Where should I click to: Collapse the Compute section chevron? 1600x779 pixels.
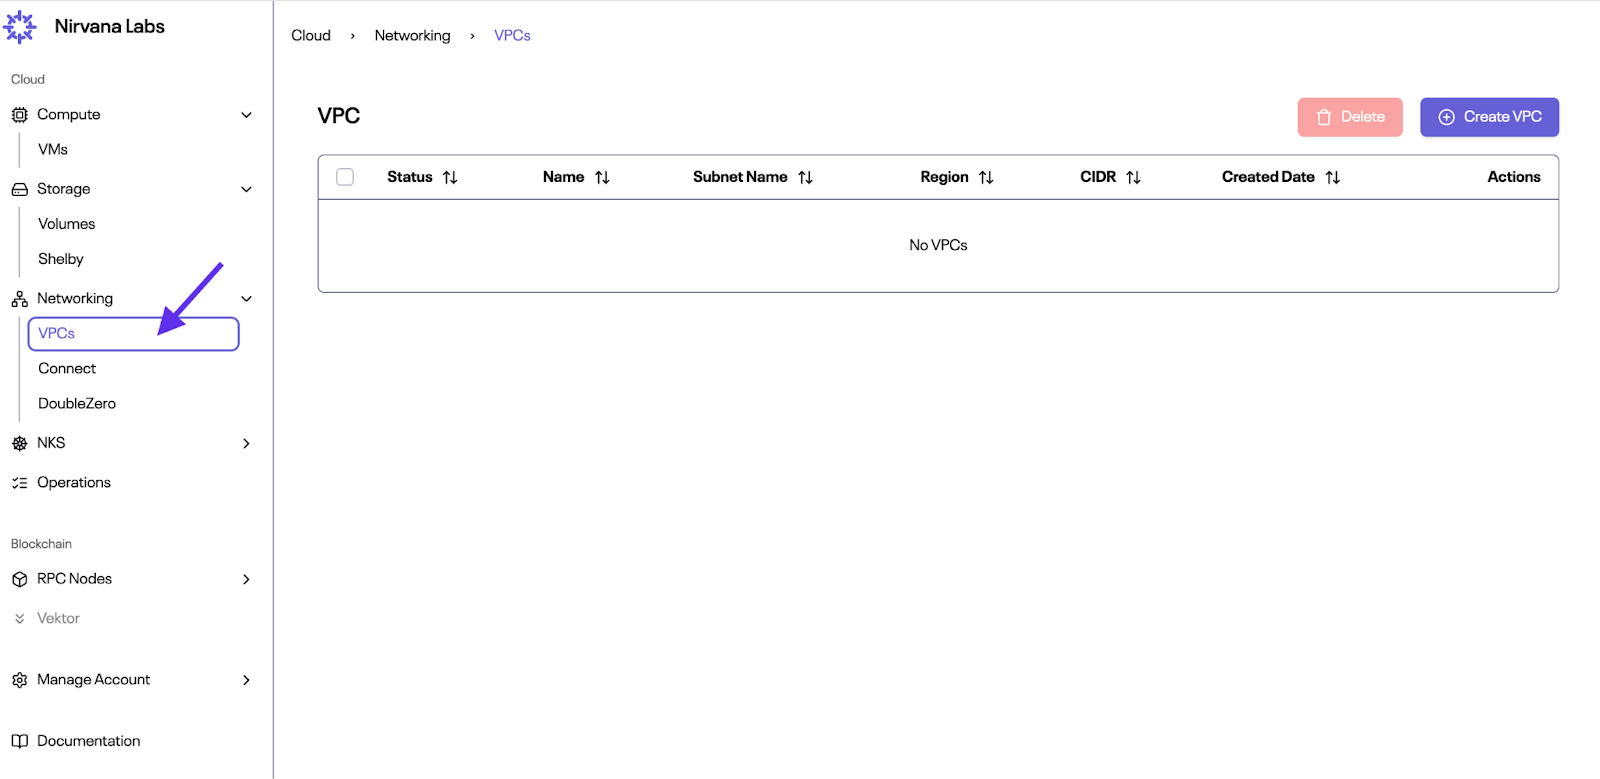click(x=246, y=115)
